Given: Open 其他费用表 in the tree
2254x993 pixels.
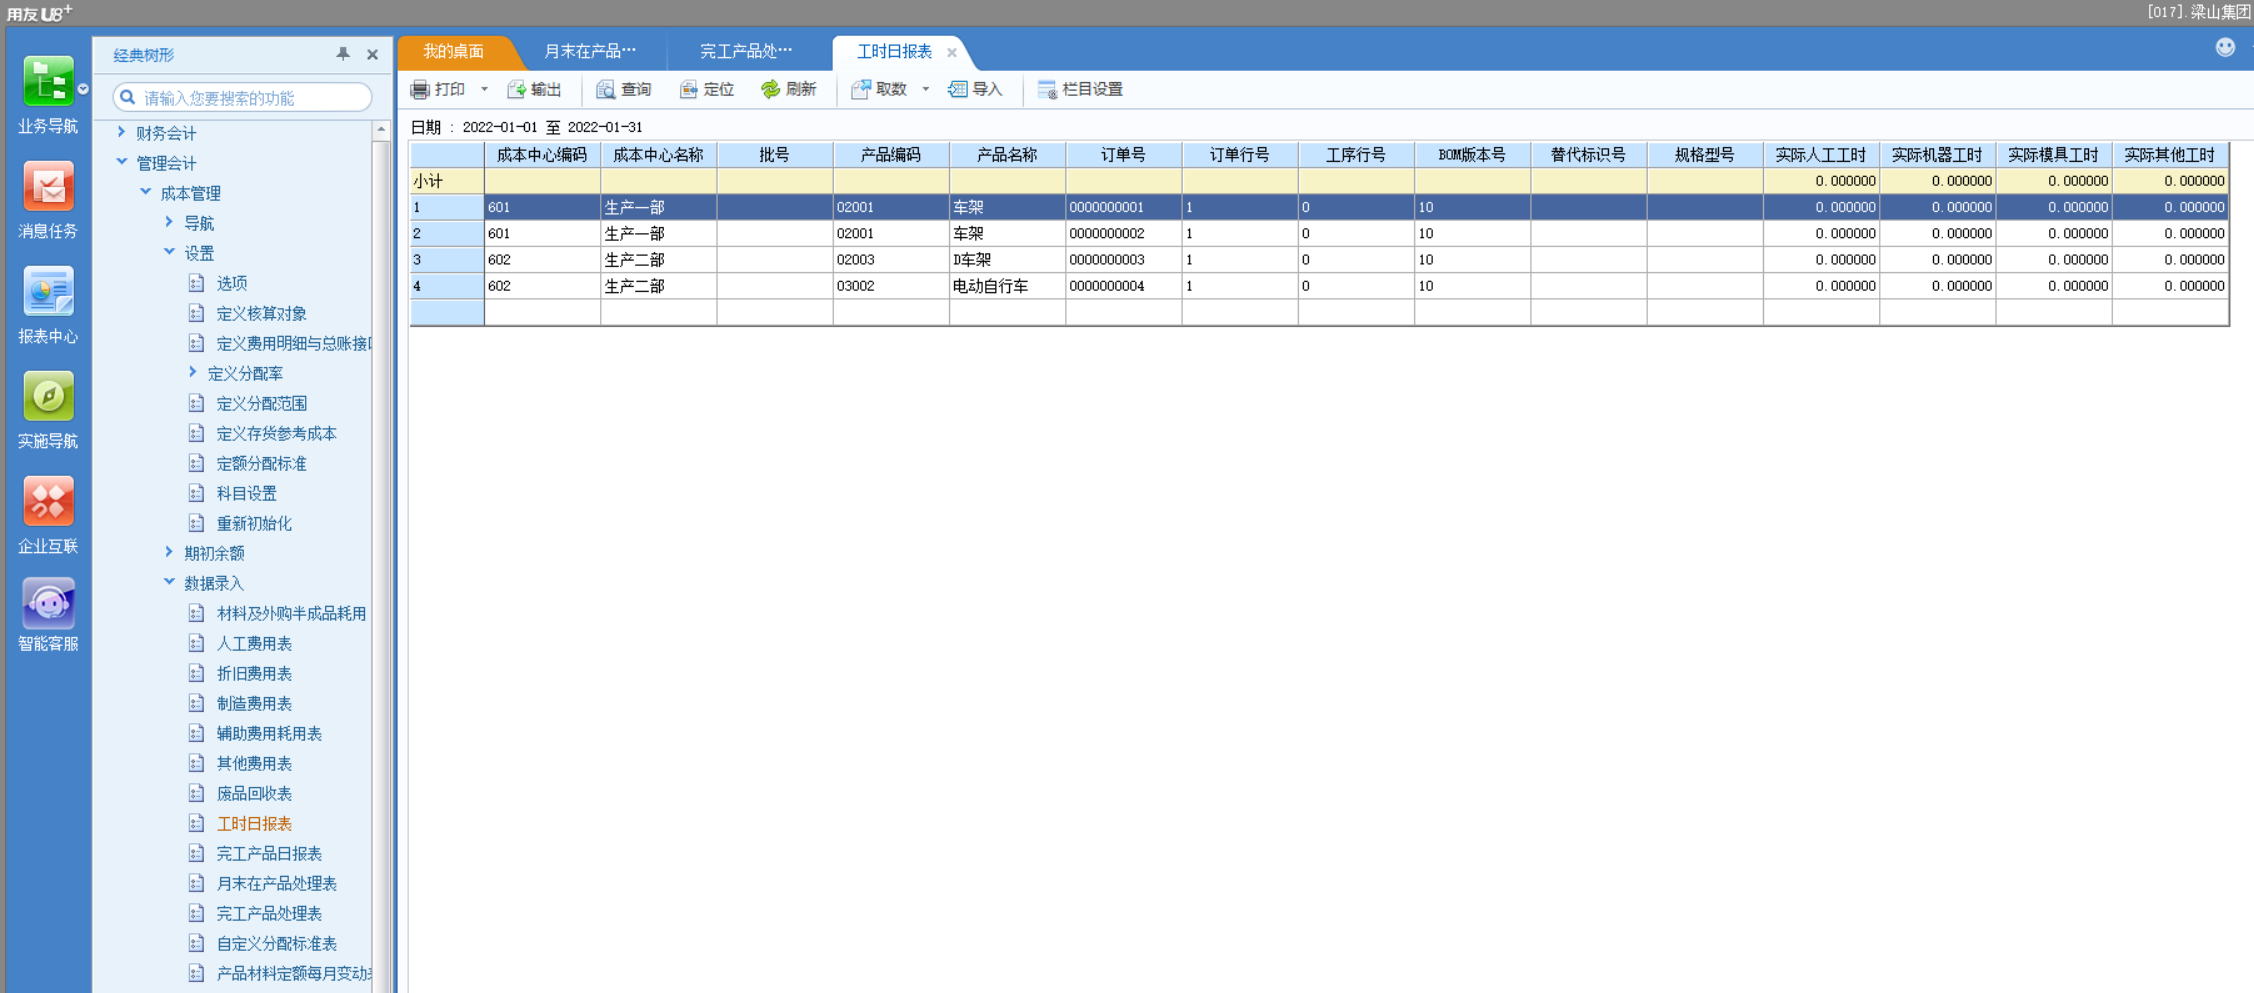Looking at the screenshot, I should click(254, 763).
